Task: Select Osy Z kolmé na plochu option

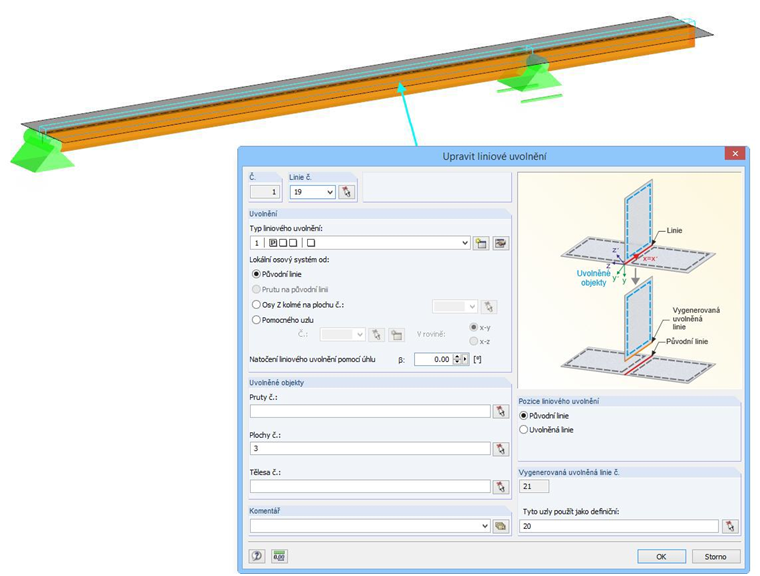Action: 298,305
